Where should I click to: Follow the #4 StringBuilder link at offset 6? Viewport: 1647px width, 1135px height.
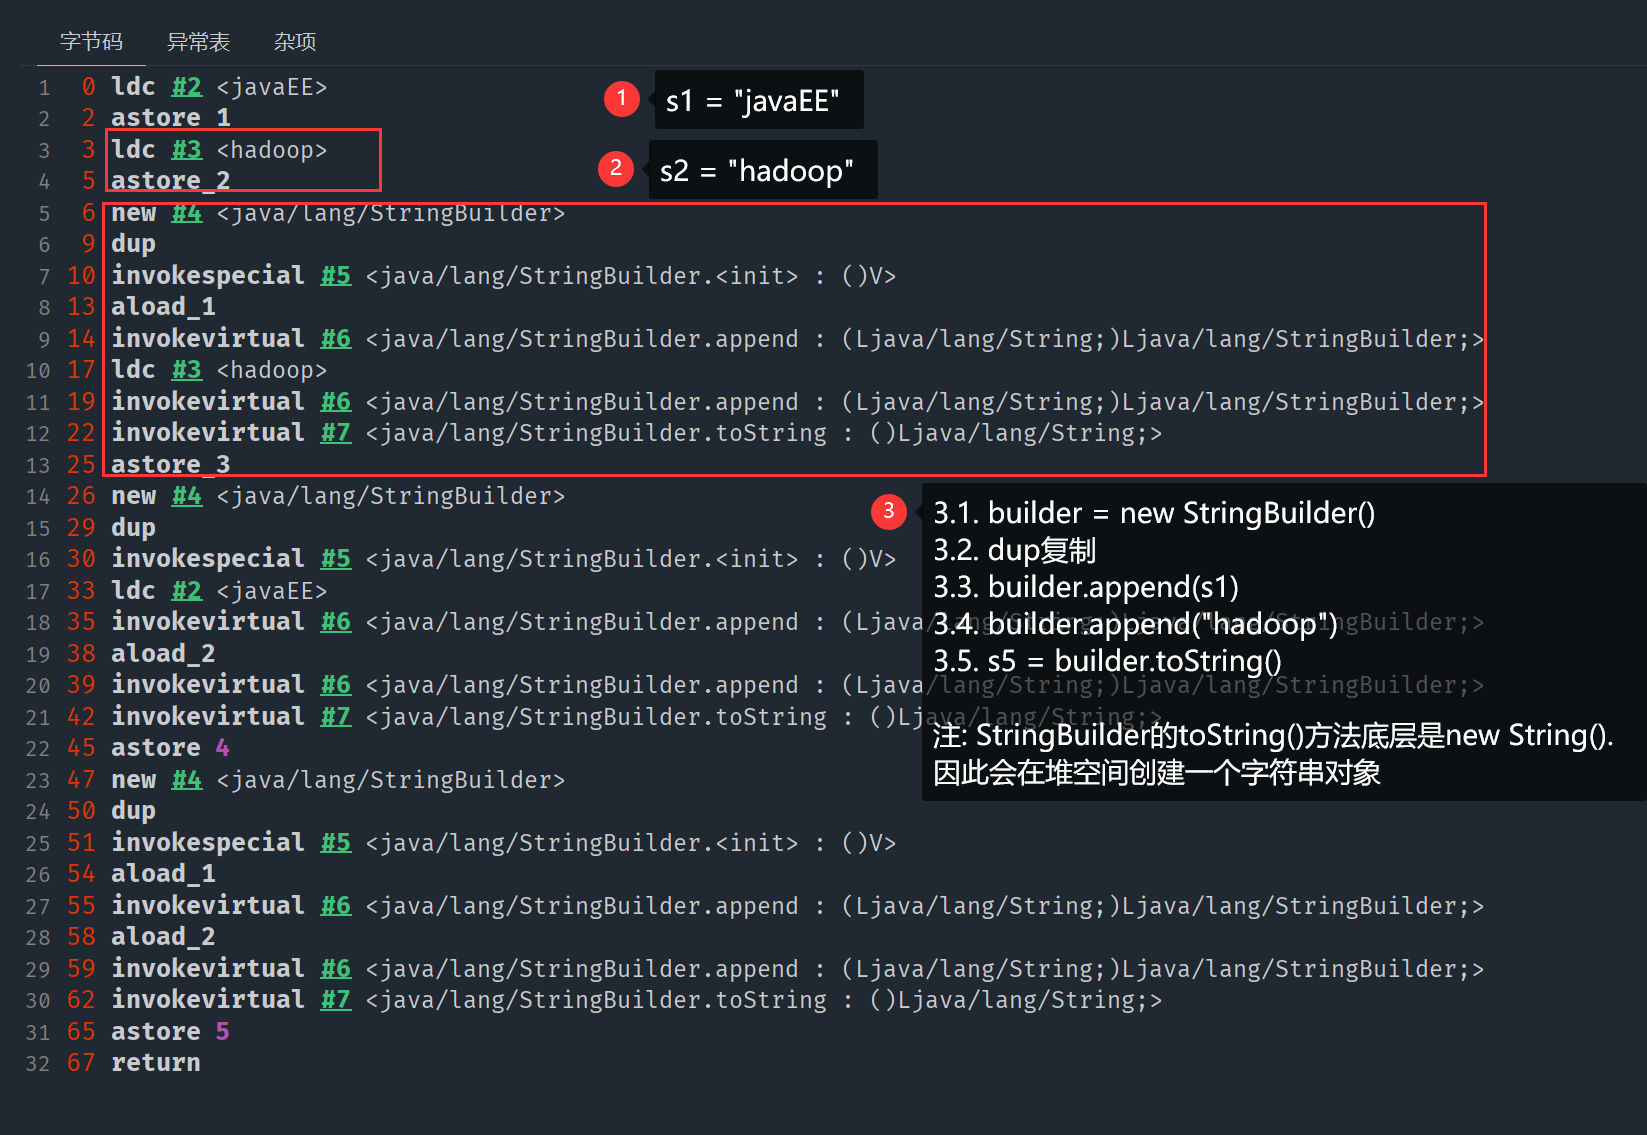(186, 213)
